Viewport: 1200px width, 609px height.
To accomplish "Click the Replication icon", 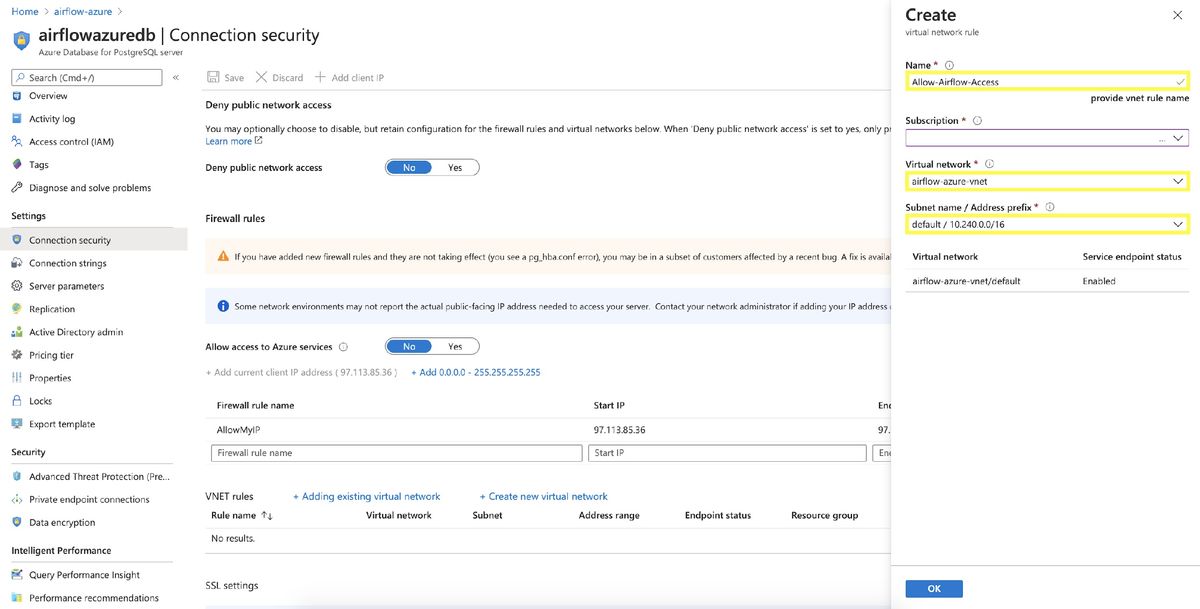I will click(x=17, y=309).
